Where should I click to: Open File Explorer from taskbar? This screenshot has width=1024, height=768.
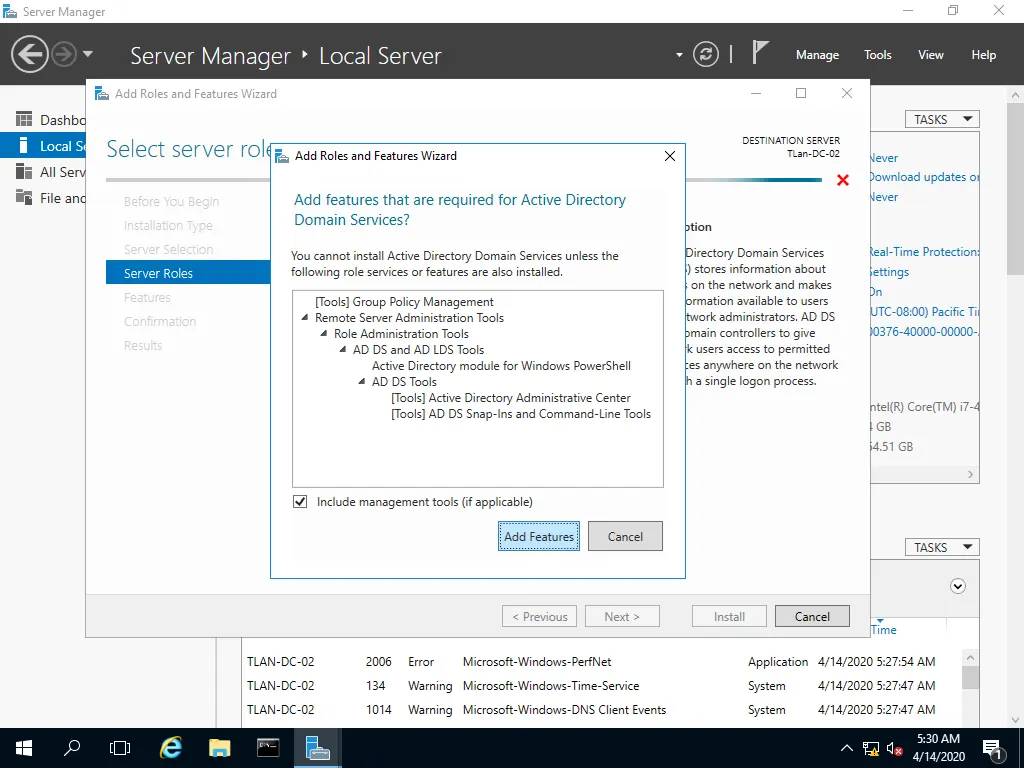[x=219, y=748]
